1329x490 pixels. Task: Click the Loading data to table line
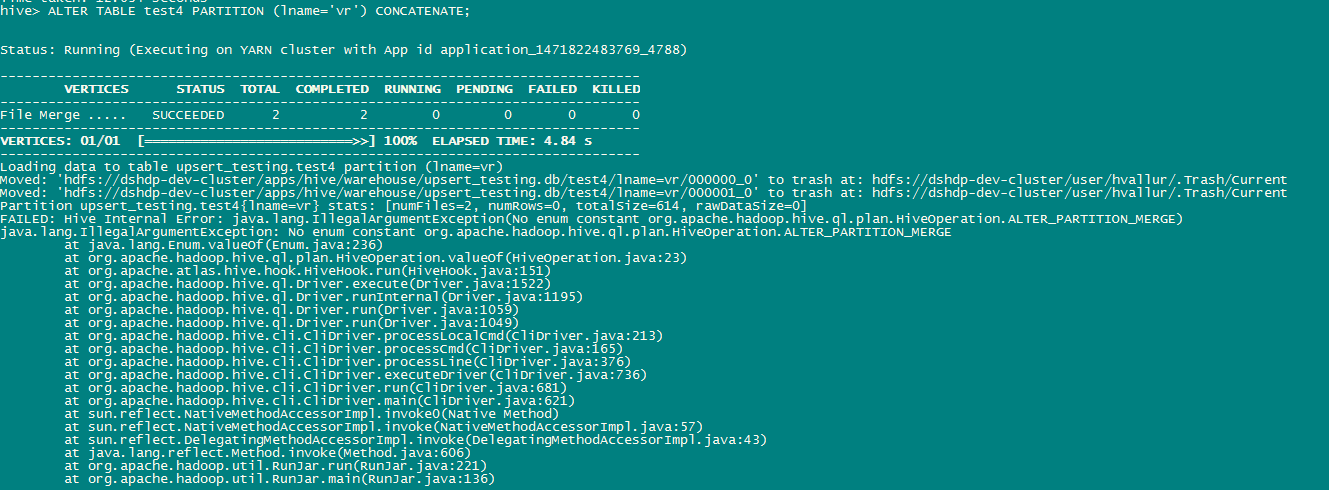tap(250, 166)
